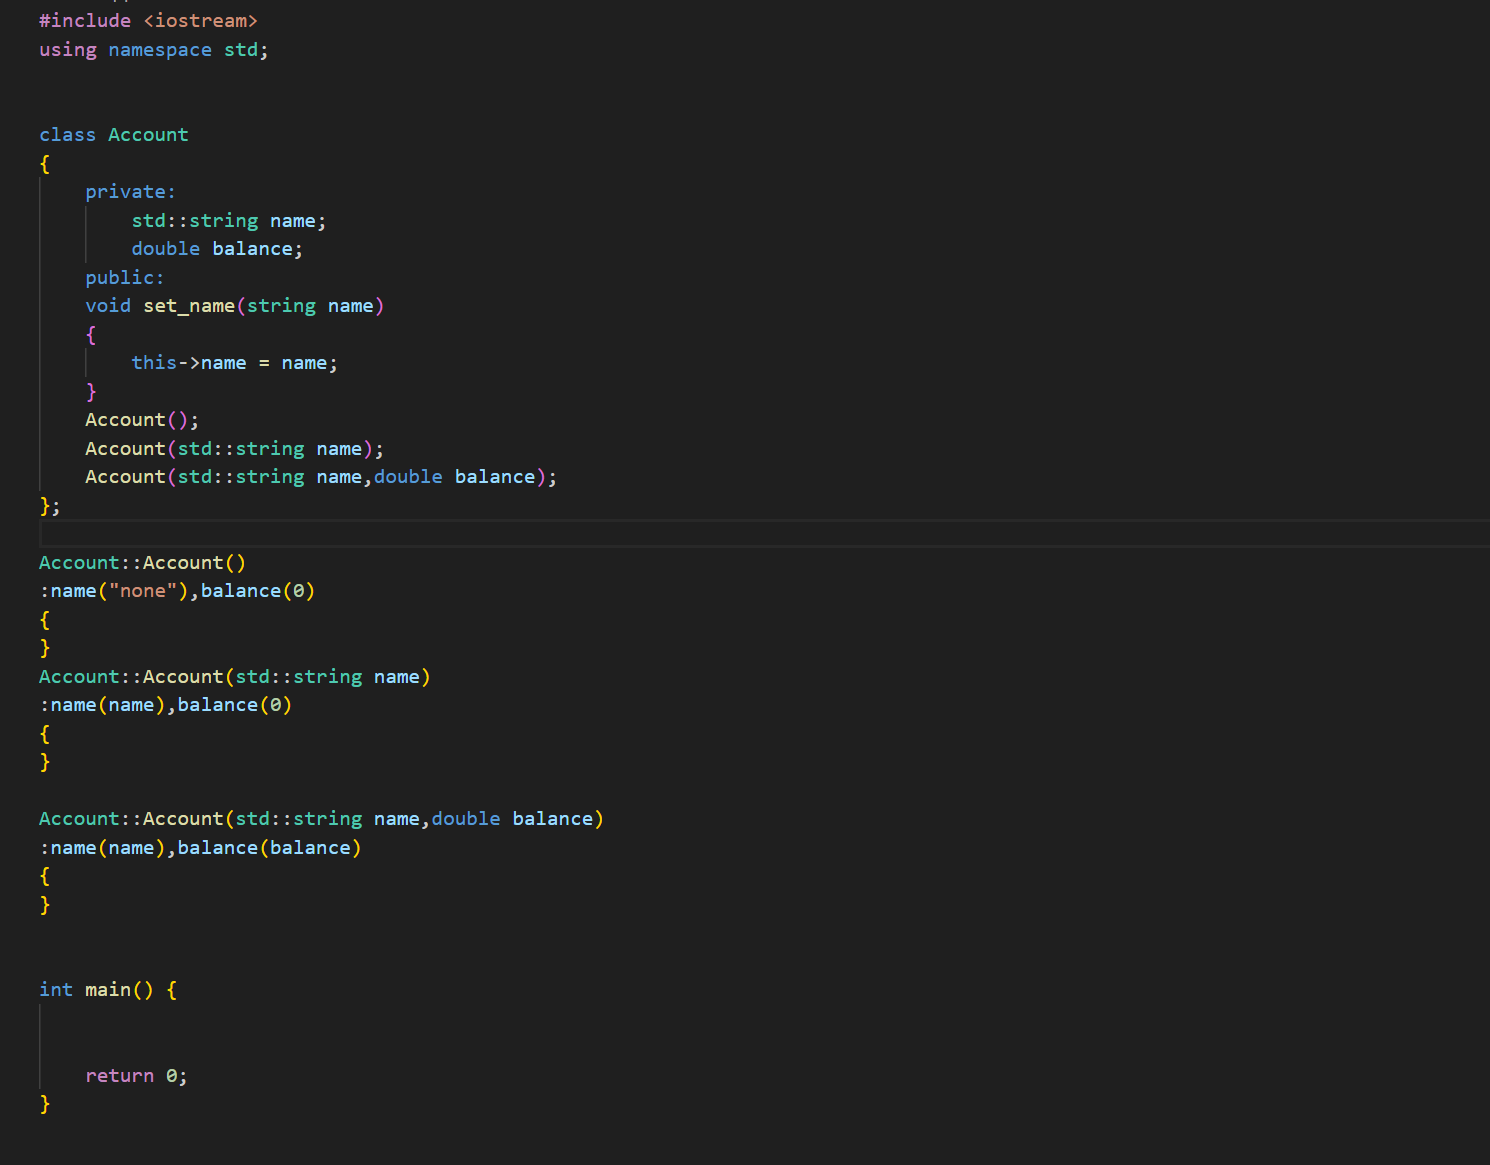Click "Account" in the "class Account" line

[148, 135]
